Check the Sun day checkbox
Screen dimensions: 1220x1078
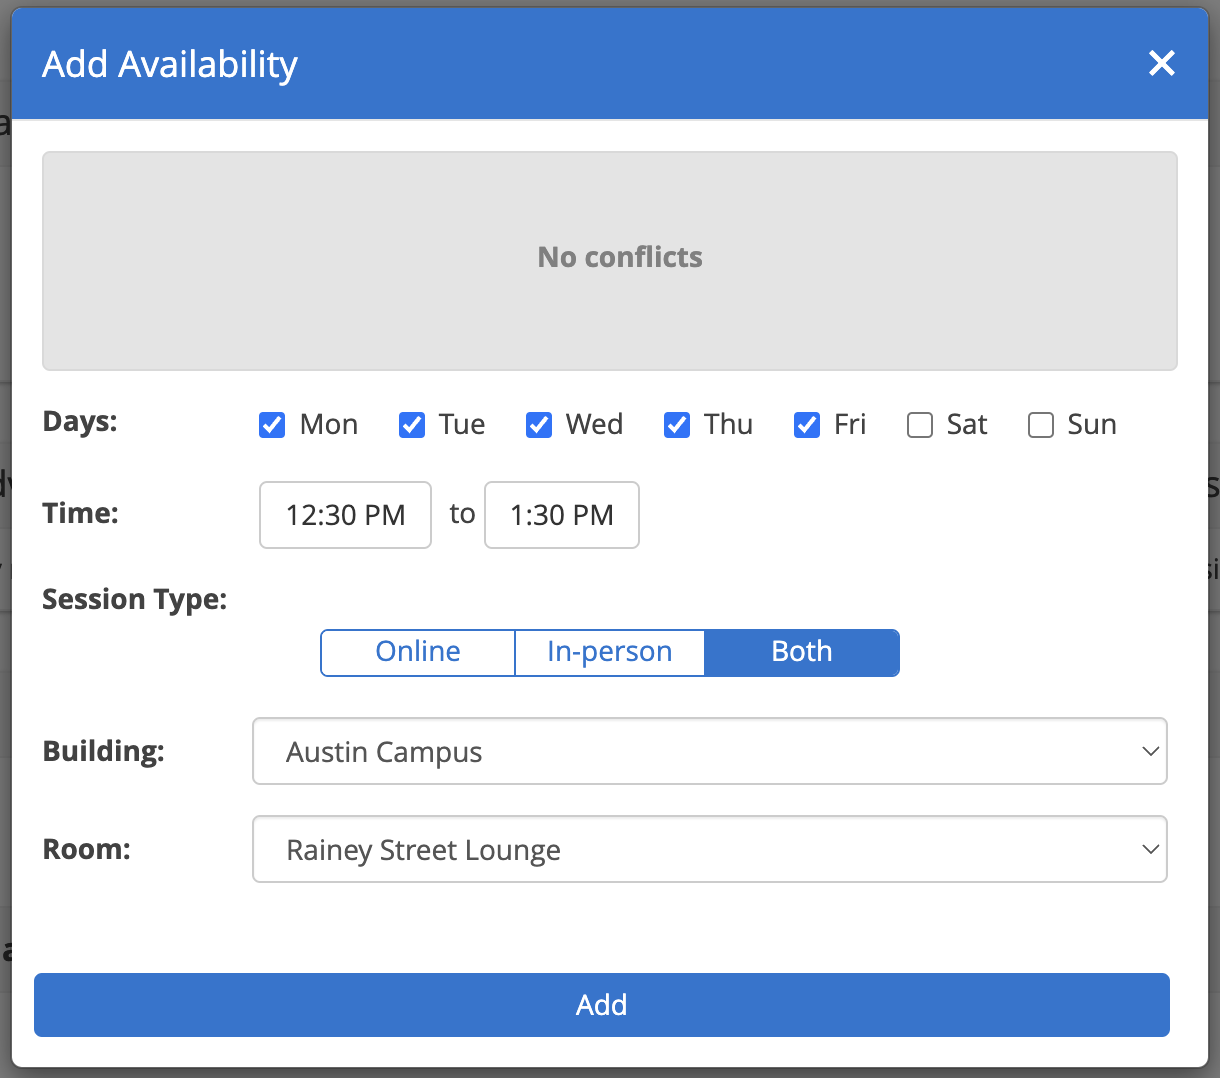coord(1041,425)
